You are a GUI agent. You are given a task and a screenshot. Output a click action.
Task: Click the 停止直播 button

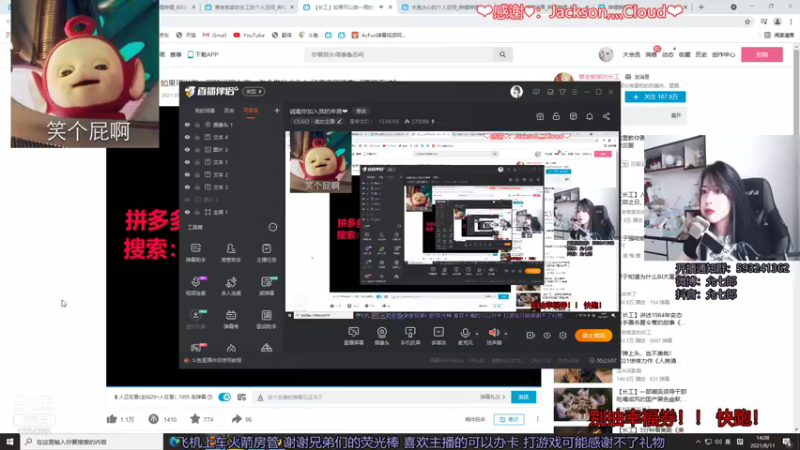coord(593,335)
